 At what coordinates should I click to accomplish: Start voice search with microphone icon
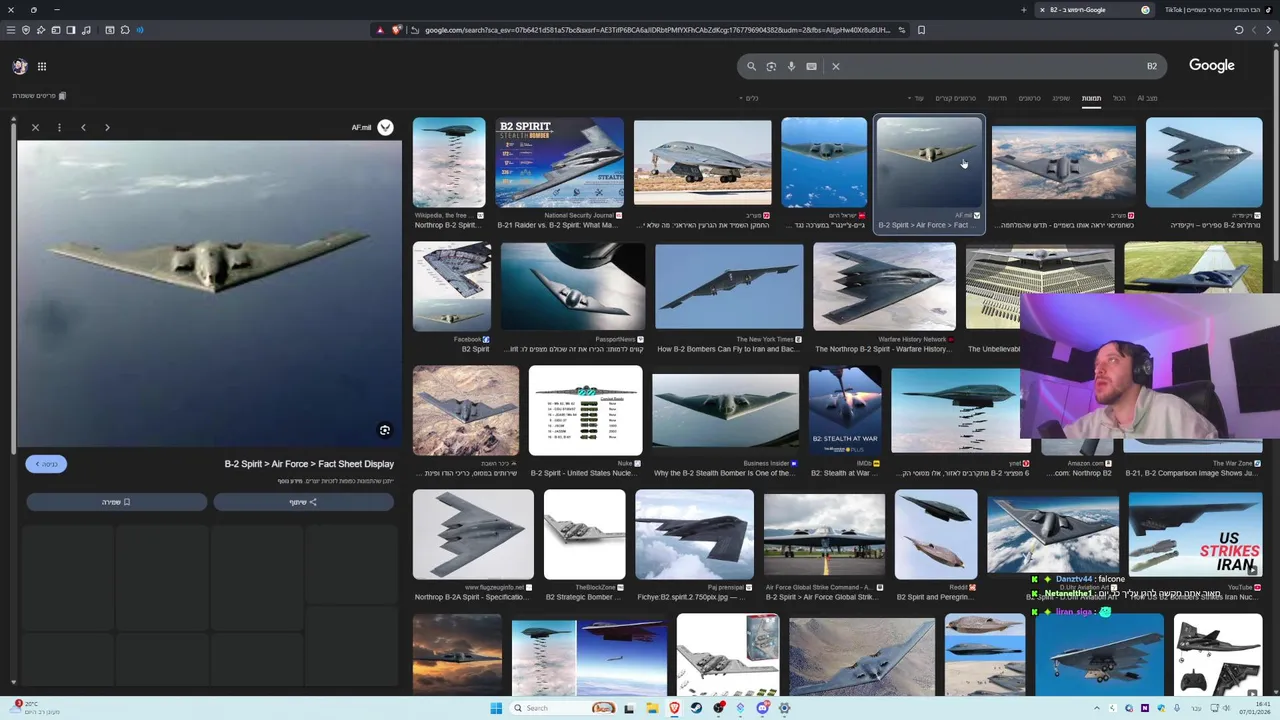coord(791,66)
